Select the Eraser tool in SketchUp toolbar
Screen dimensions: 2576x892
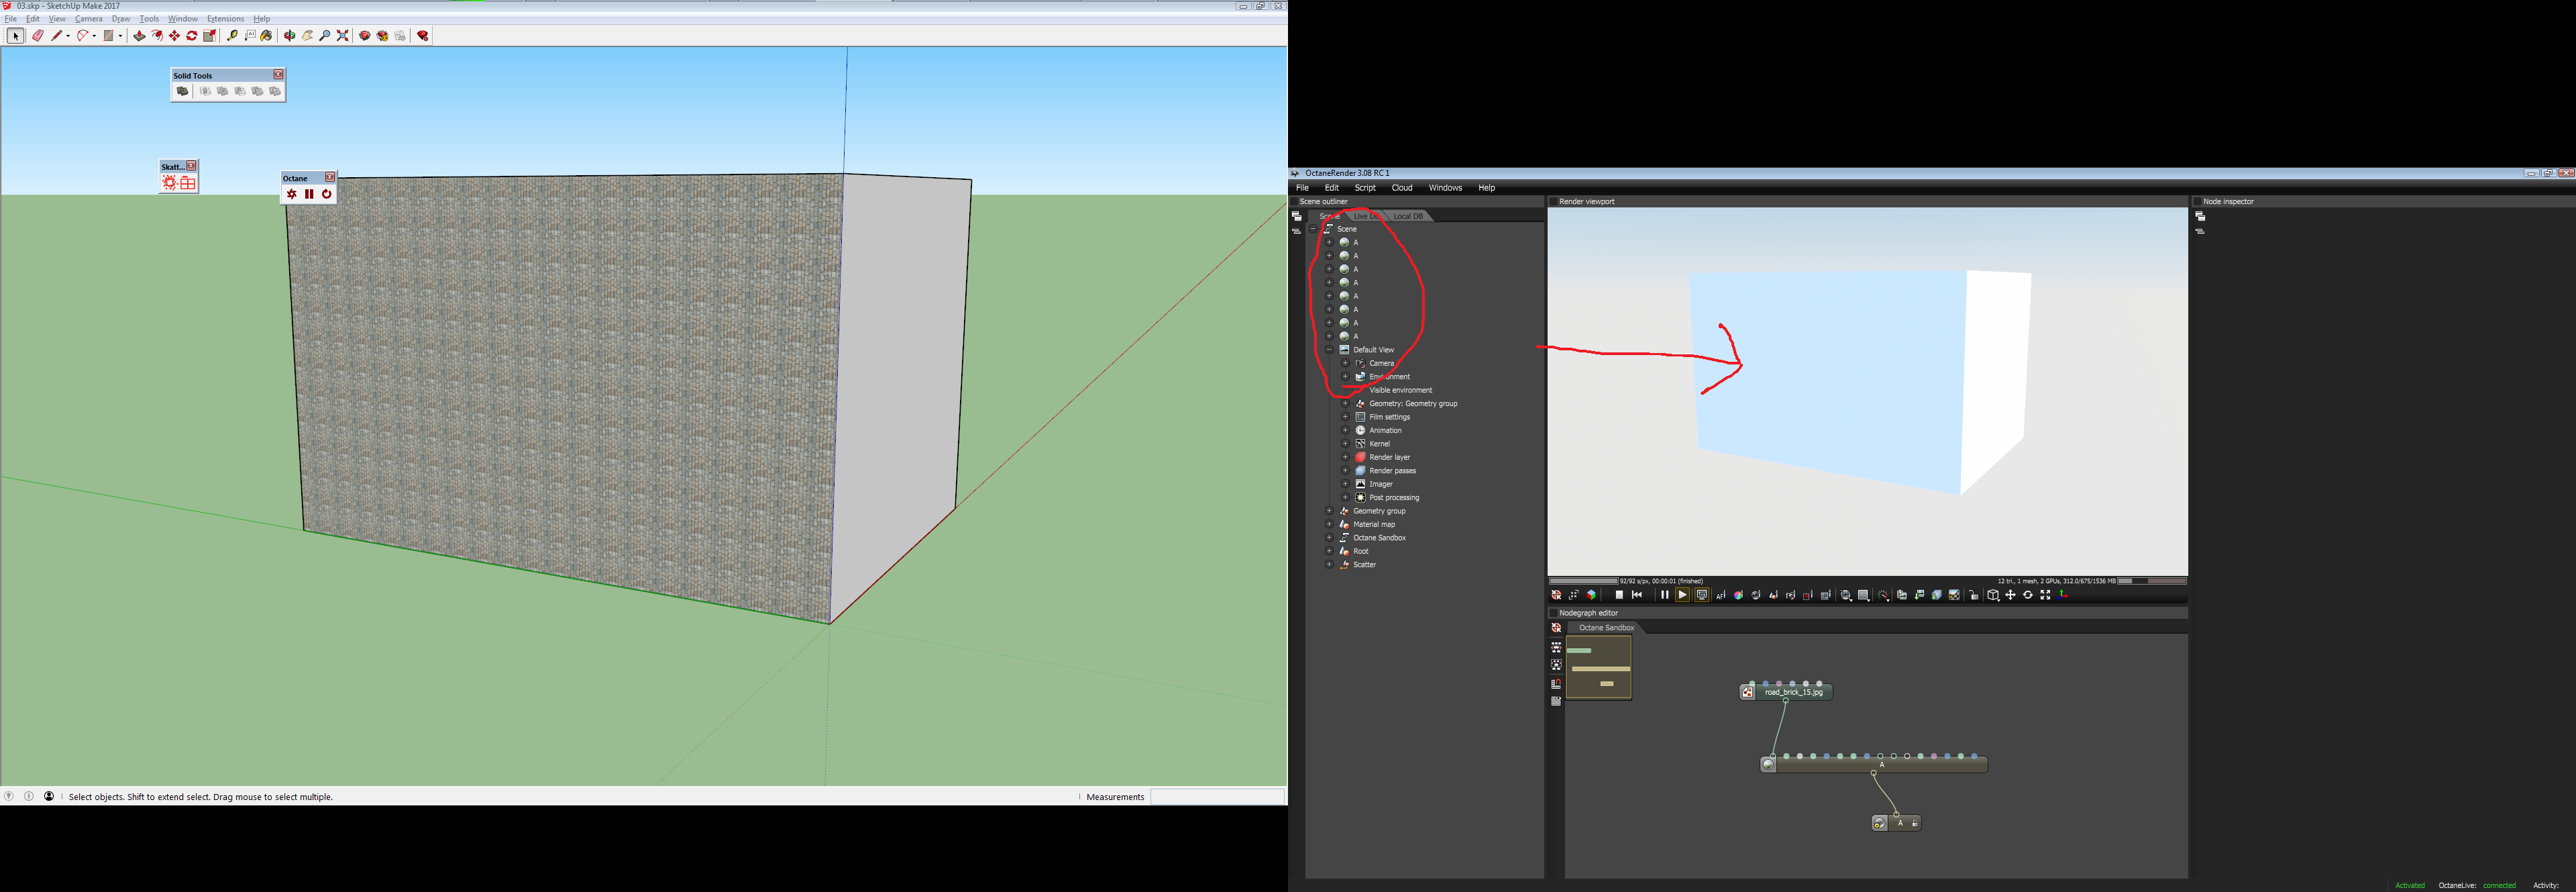(38, 36)
